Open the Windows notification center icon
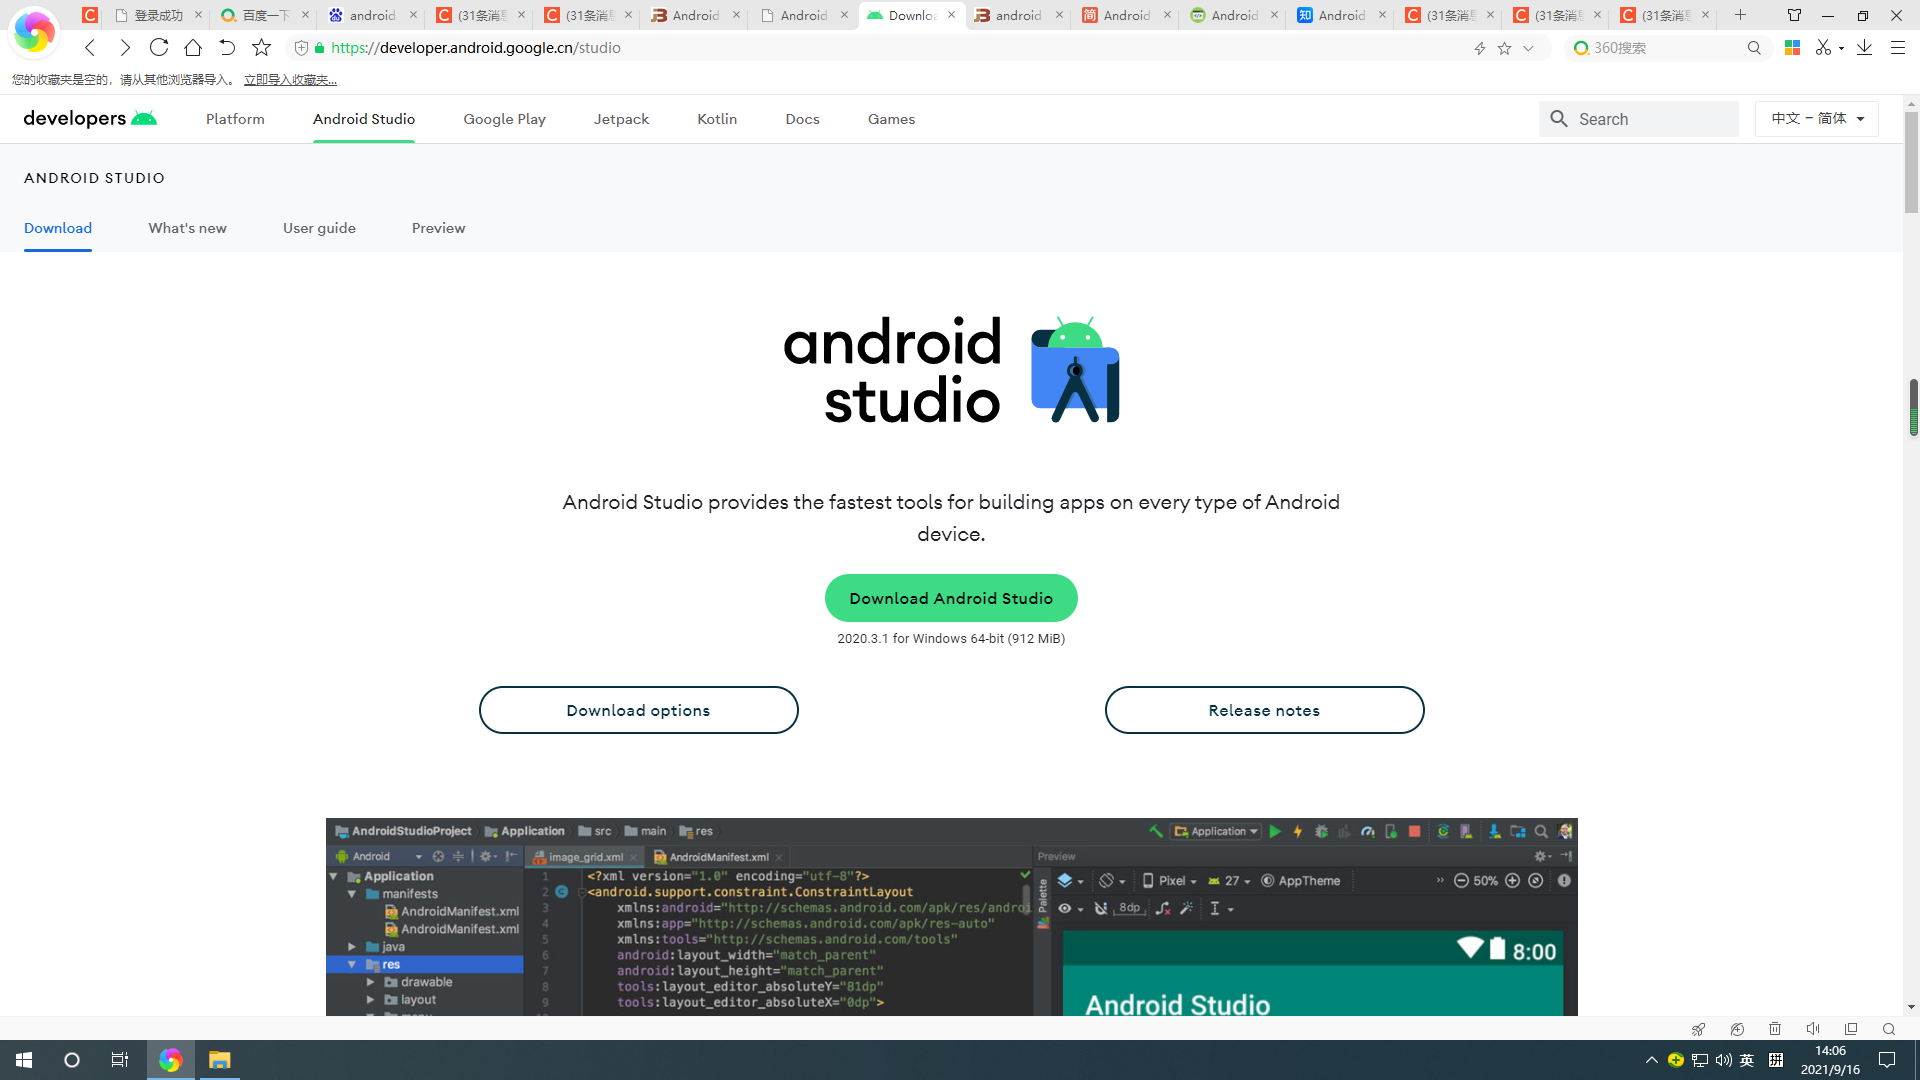Image resolution: width=1920 pixels, height=1080 pixels. pyautogui.click(x=1887, y=1060)
